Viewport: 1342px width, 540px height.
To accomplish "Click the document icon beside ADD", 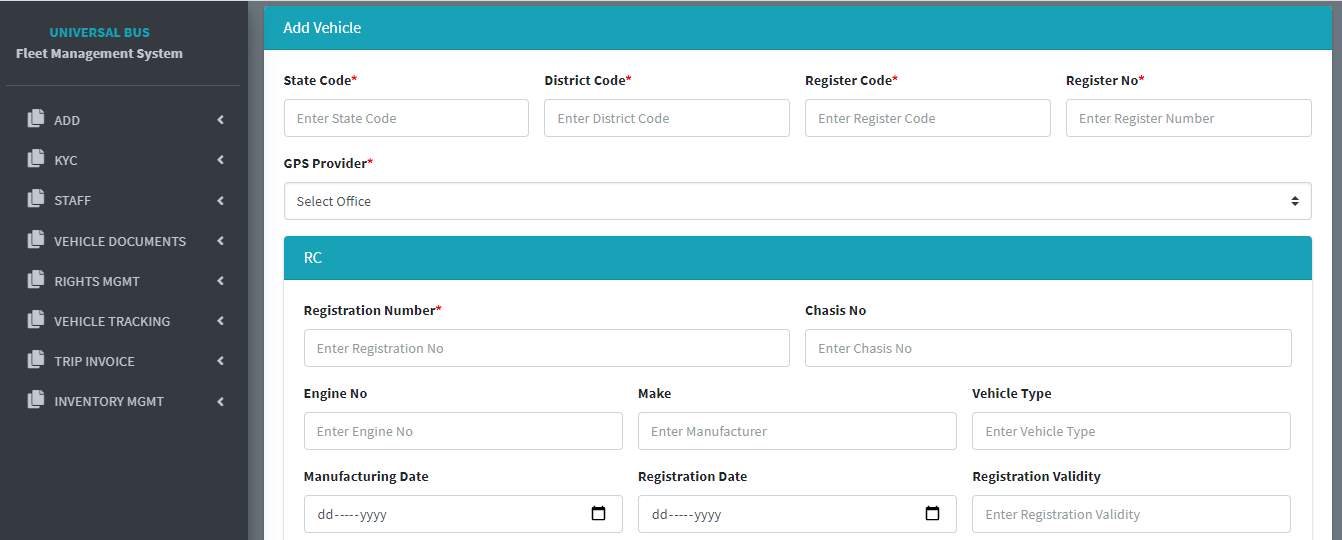I will click(x=36, y=119).
